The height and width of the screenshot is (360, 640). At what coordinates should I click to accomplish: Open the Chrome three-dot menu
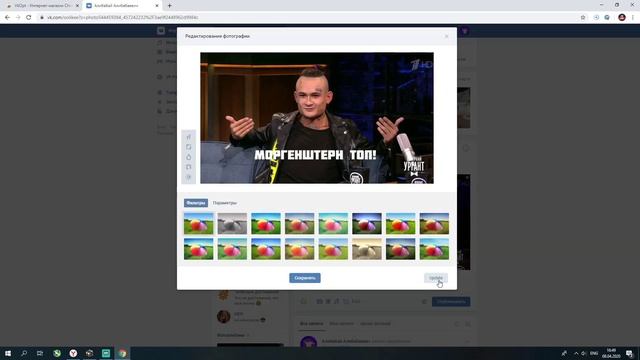633,18
